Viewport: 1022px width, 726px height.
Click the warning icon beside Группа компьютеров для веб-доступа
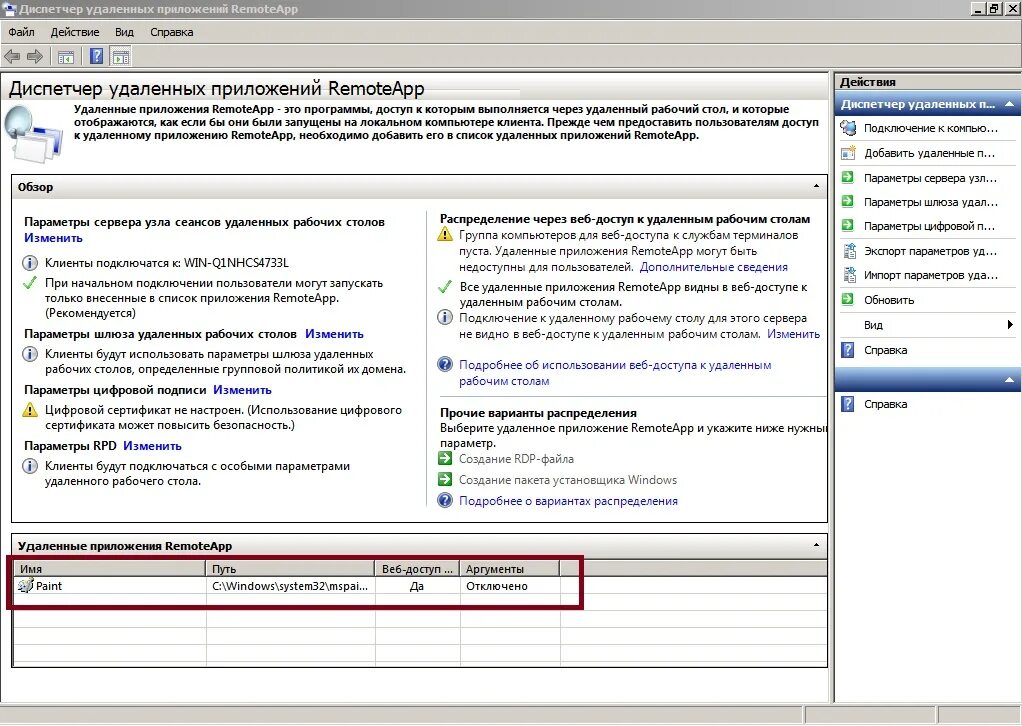click(x=445, y=234)
